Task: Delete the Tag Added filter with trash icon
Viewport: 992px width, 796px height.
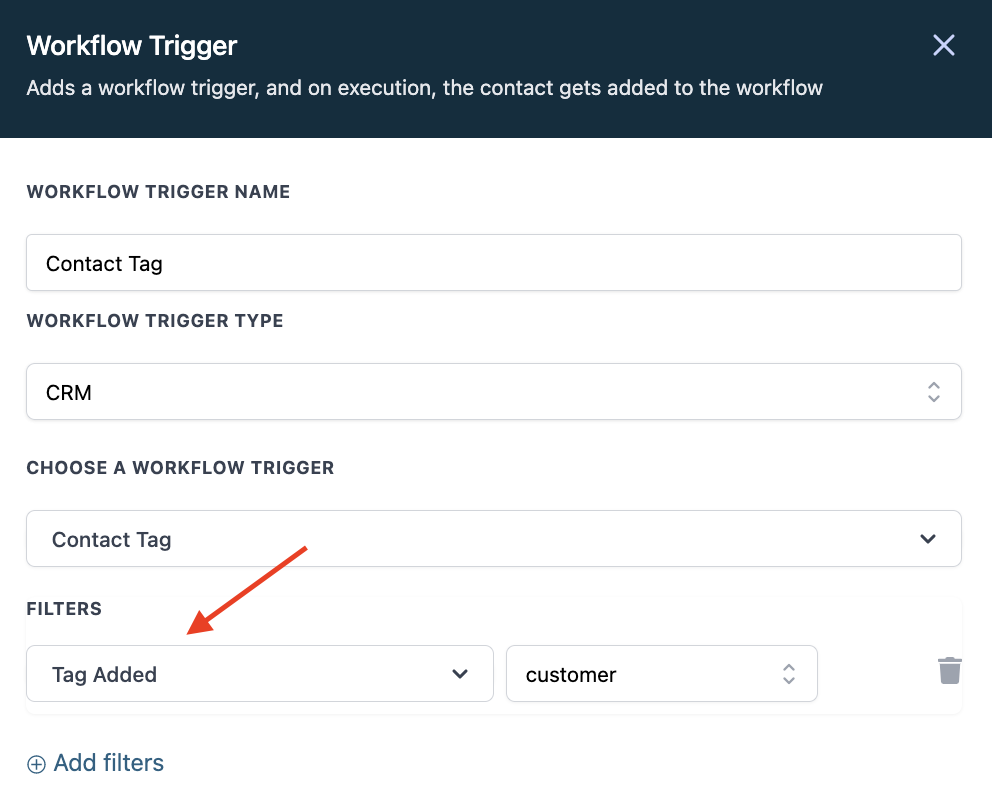Action: [x=950, y=671]
